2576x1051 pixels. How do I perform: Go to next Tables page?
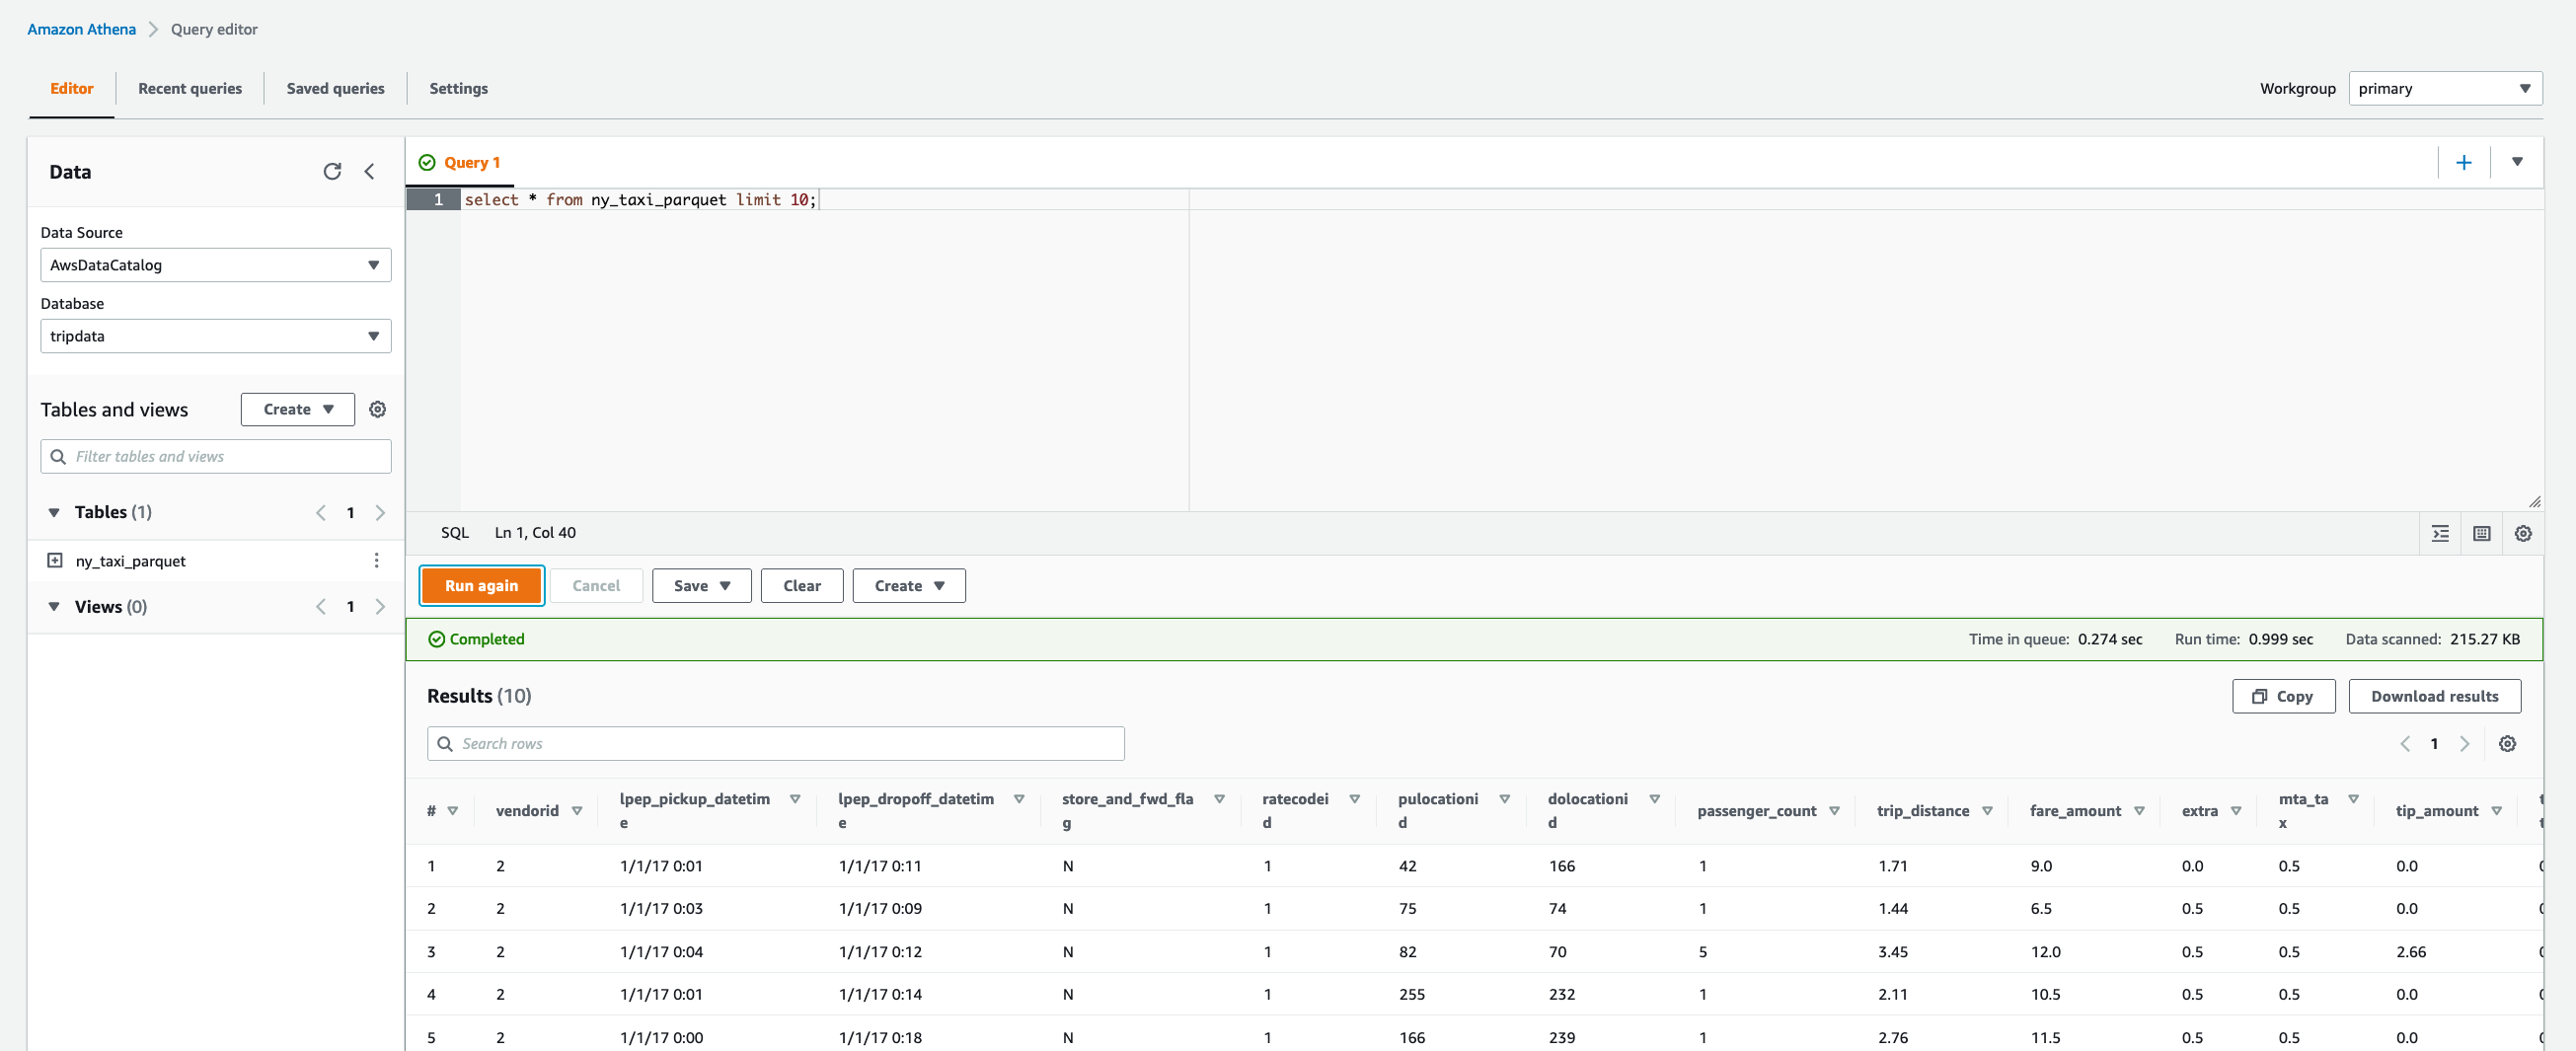tap(380, 512)
